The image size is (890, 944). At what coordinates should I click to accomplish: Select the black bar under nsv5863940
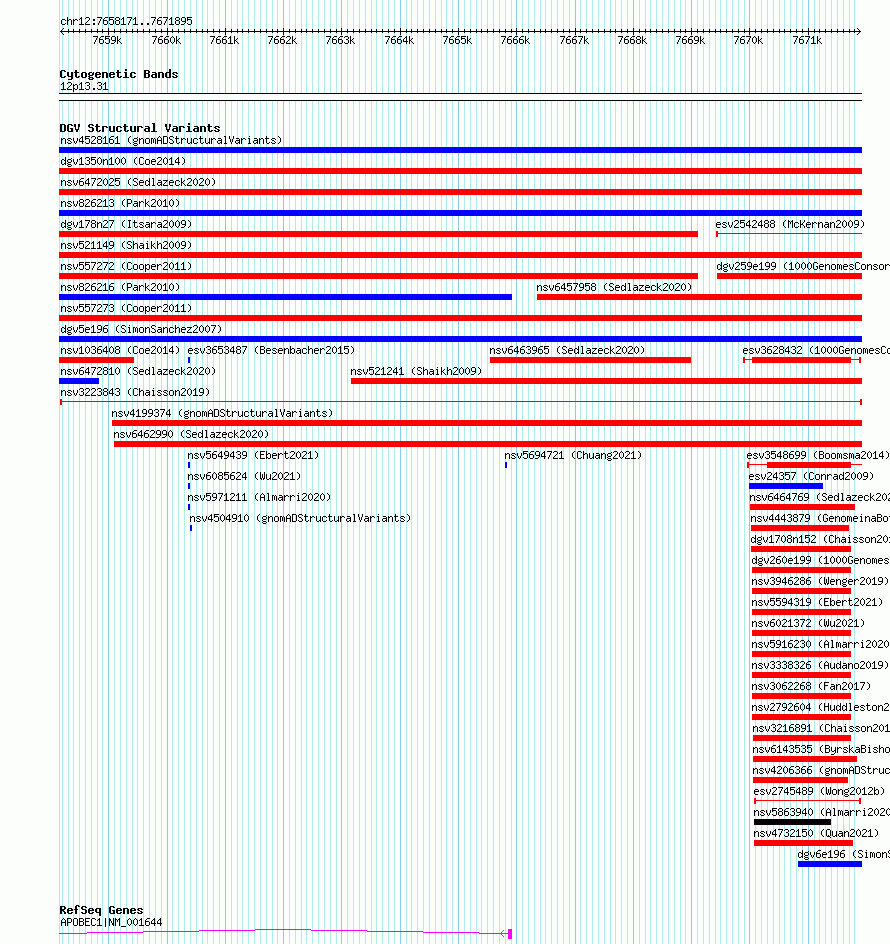792,822
